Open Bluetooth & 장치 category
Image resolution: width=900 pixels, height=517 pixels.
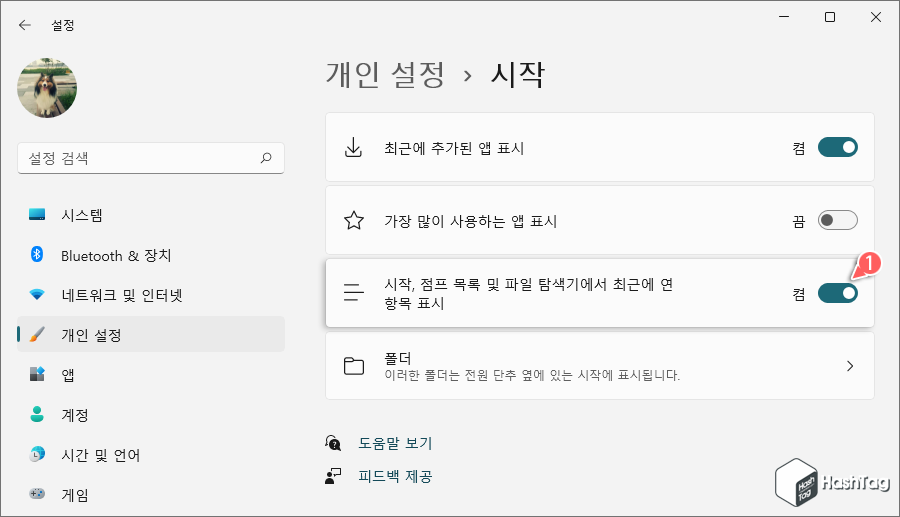[151, 255]
